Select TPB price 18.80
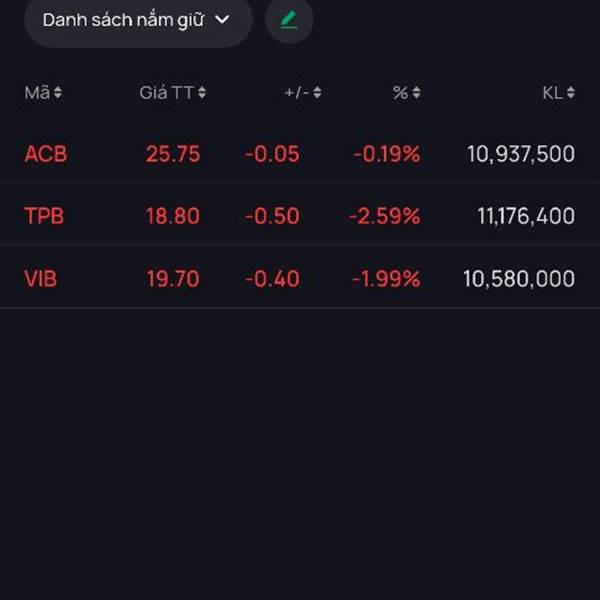 [173, 216]
